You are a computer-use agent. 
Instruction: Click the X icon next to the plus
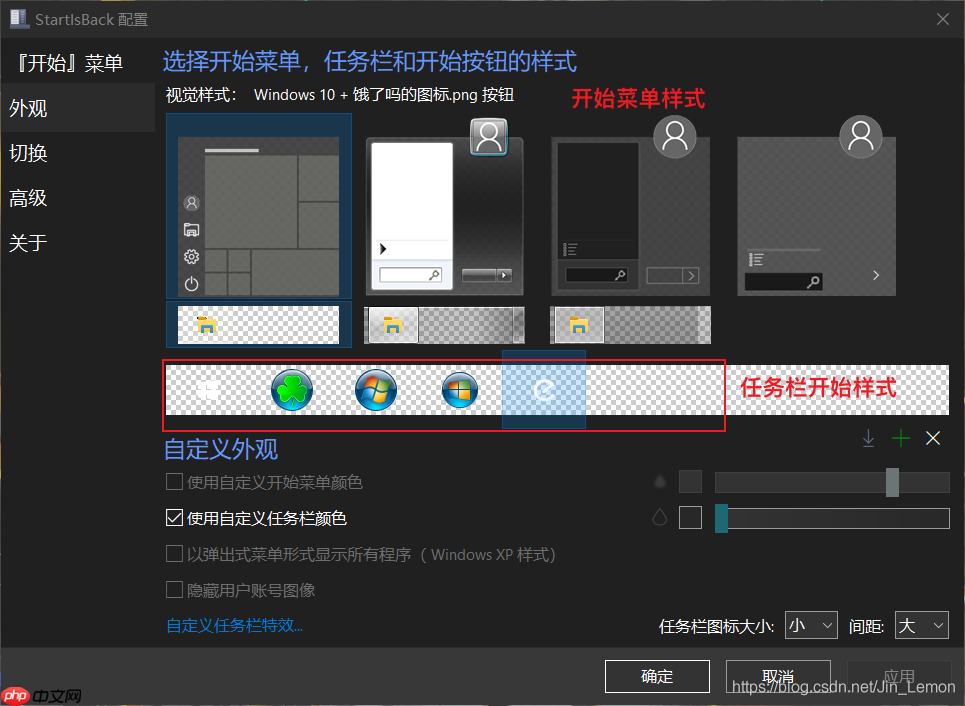931,438
